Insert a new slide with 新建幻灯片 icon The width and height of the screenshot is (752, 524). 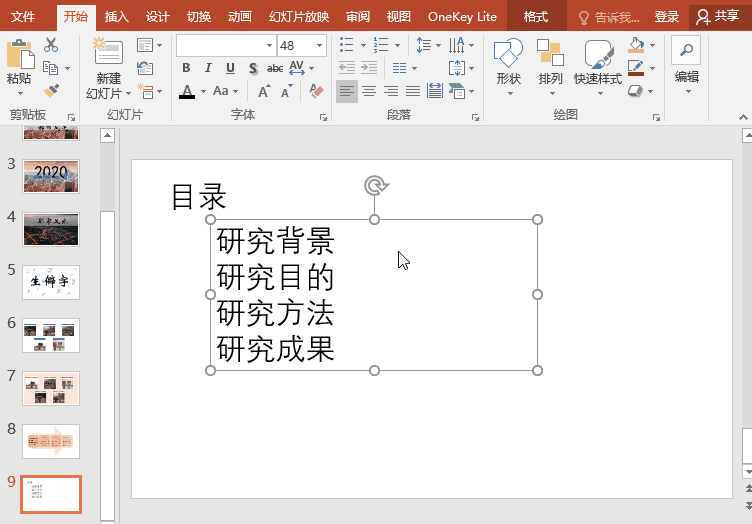click(x=108, y=51)
